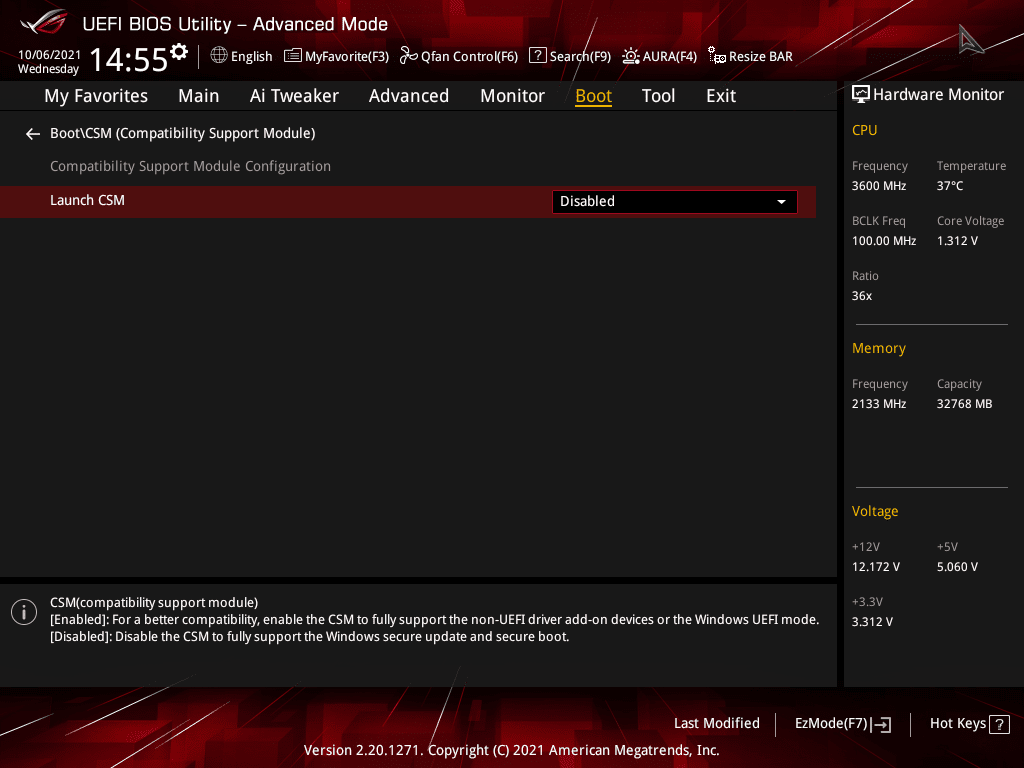Click the info icon beside CSM description

pyautogui.click(x=24, y=612)
